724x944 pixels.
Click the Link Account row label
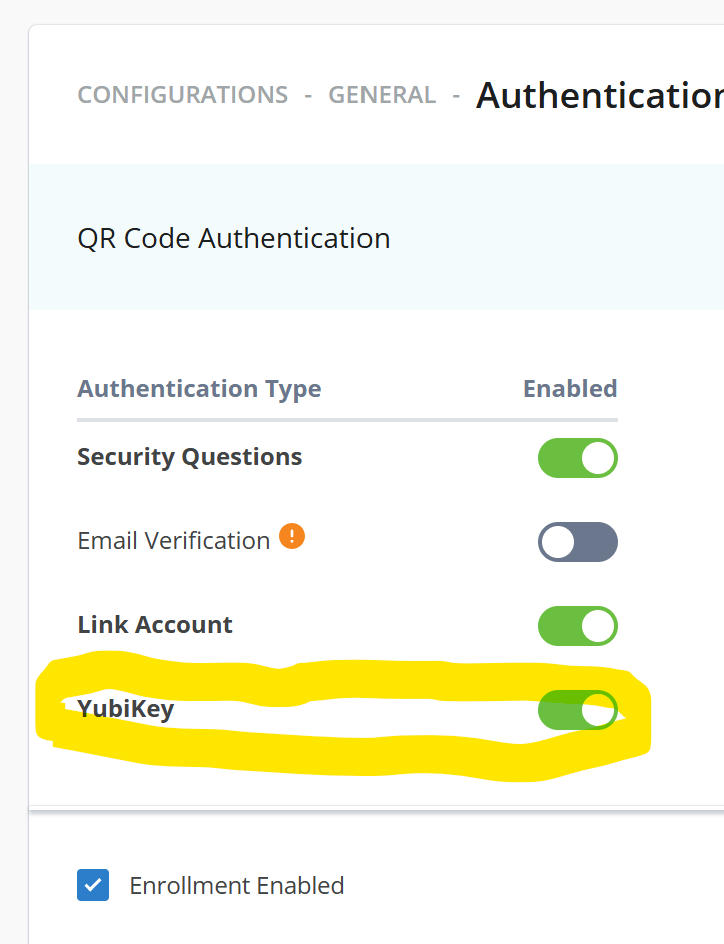pyautogui.click(x=155, y=625)
